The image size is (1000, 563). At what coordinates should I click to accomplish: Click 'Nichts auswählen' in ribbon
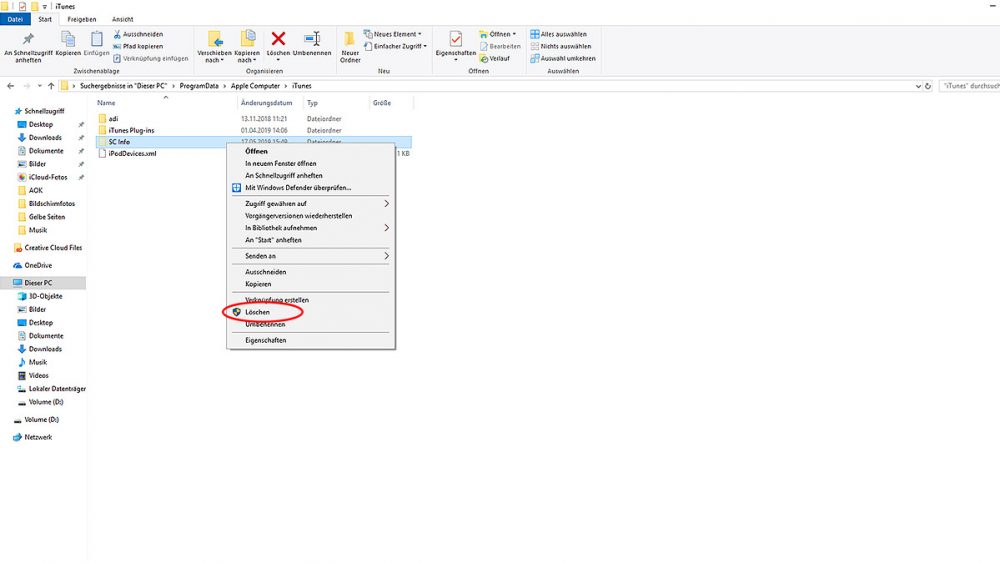point(561,47)
